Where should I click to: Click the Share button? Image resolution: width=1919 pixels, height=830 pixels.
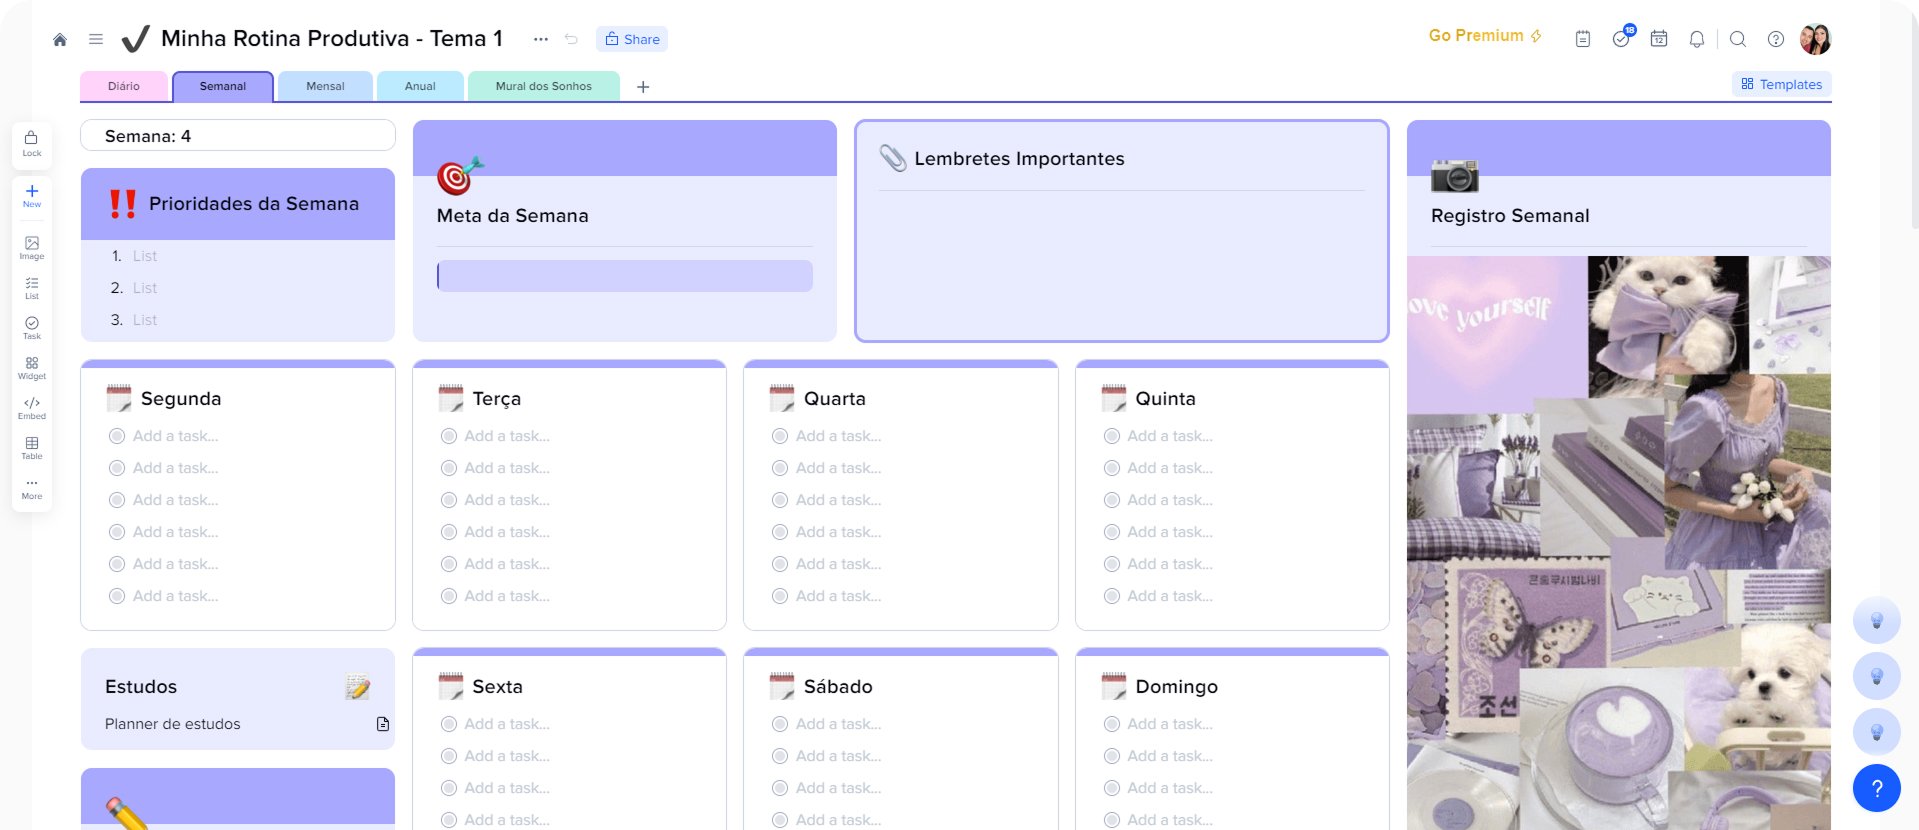pos(632,39)
